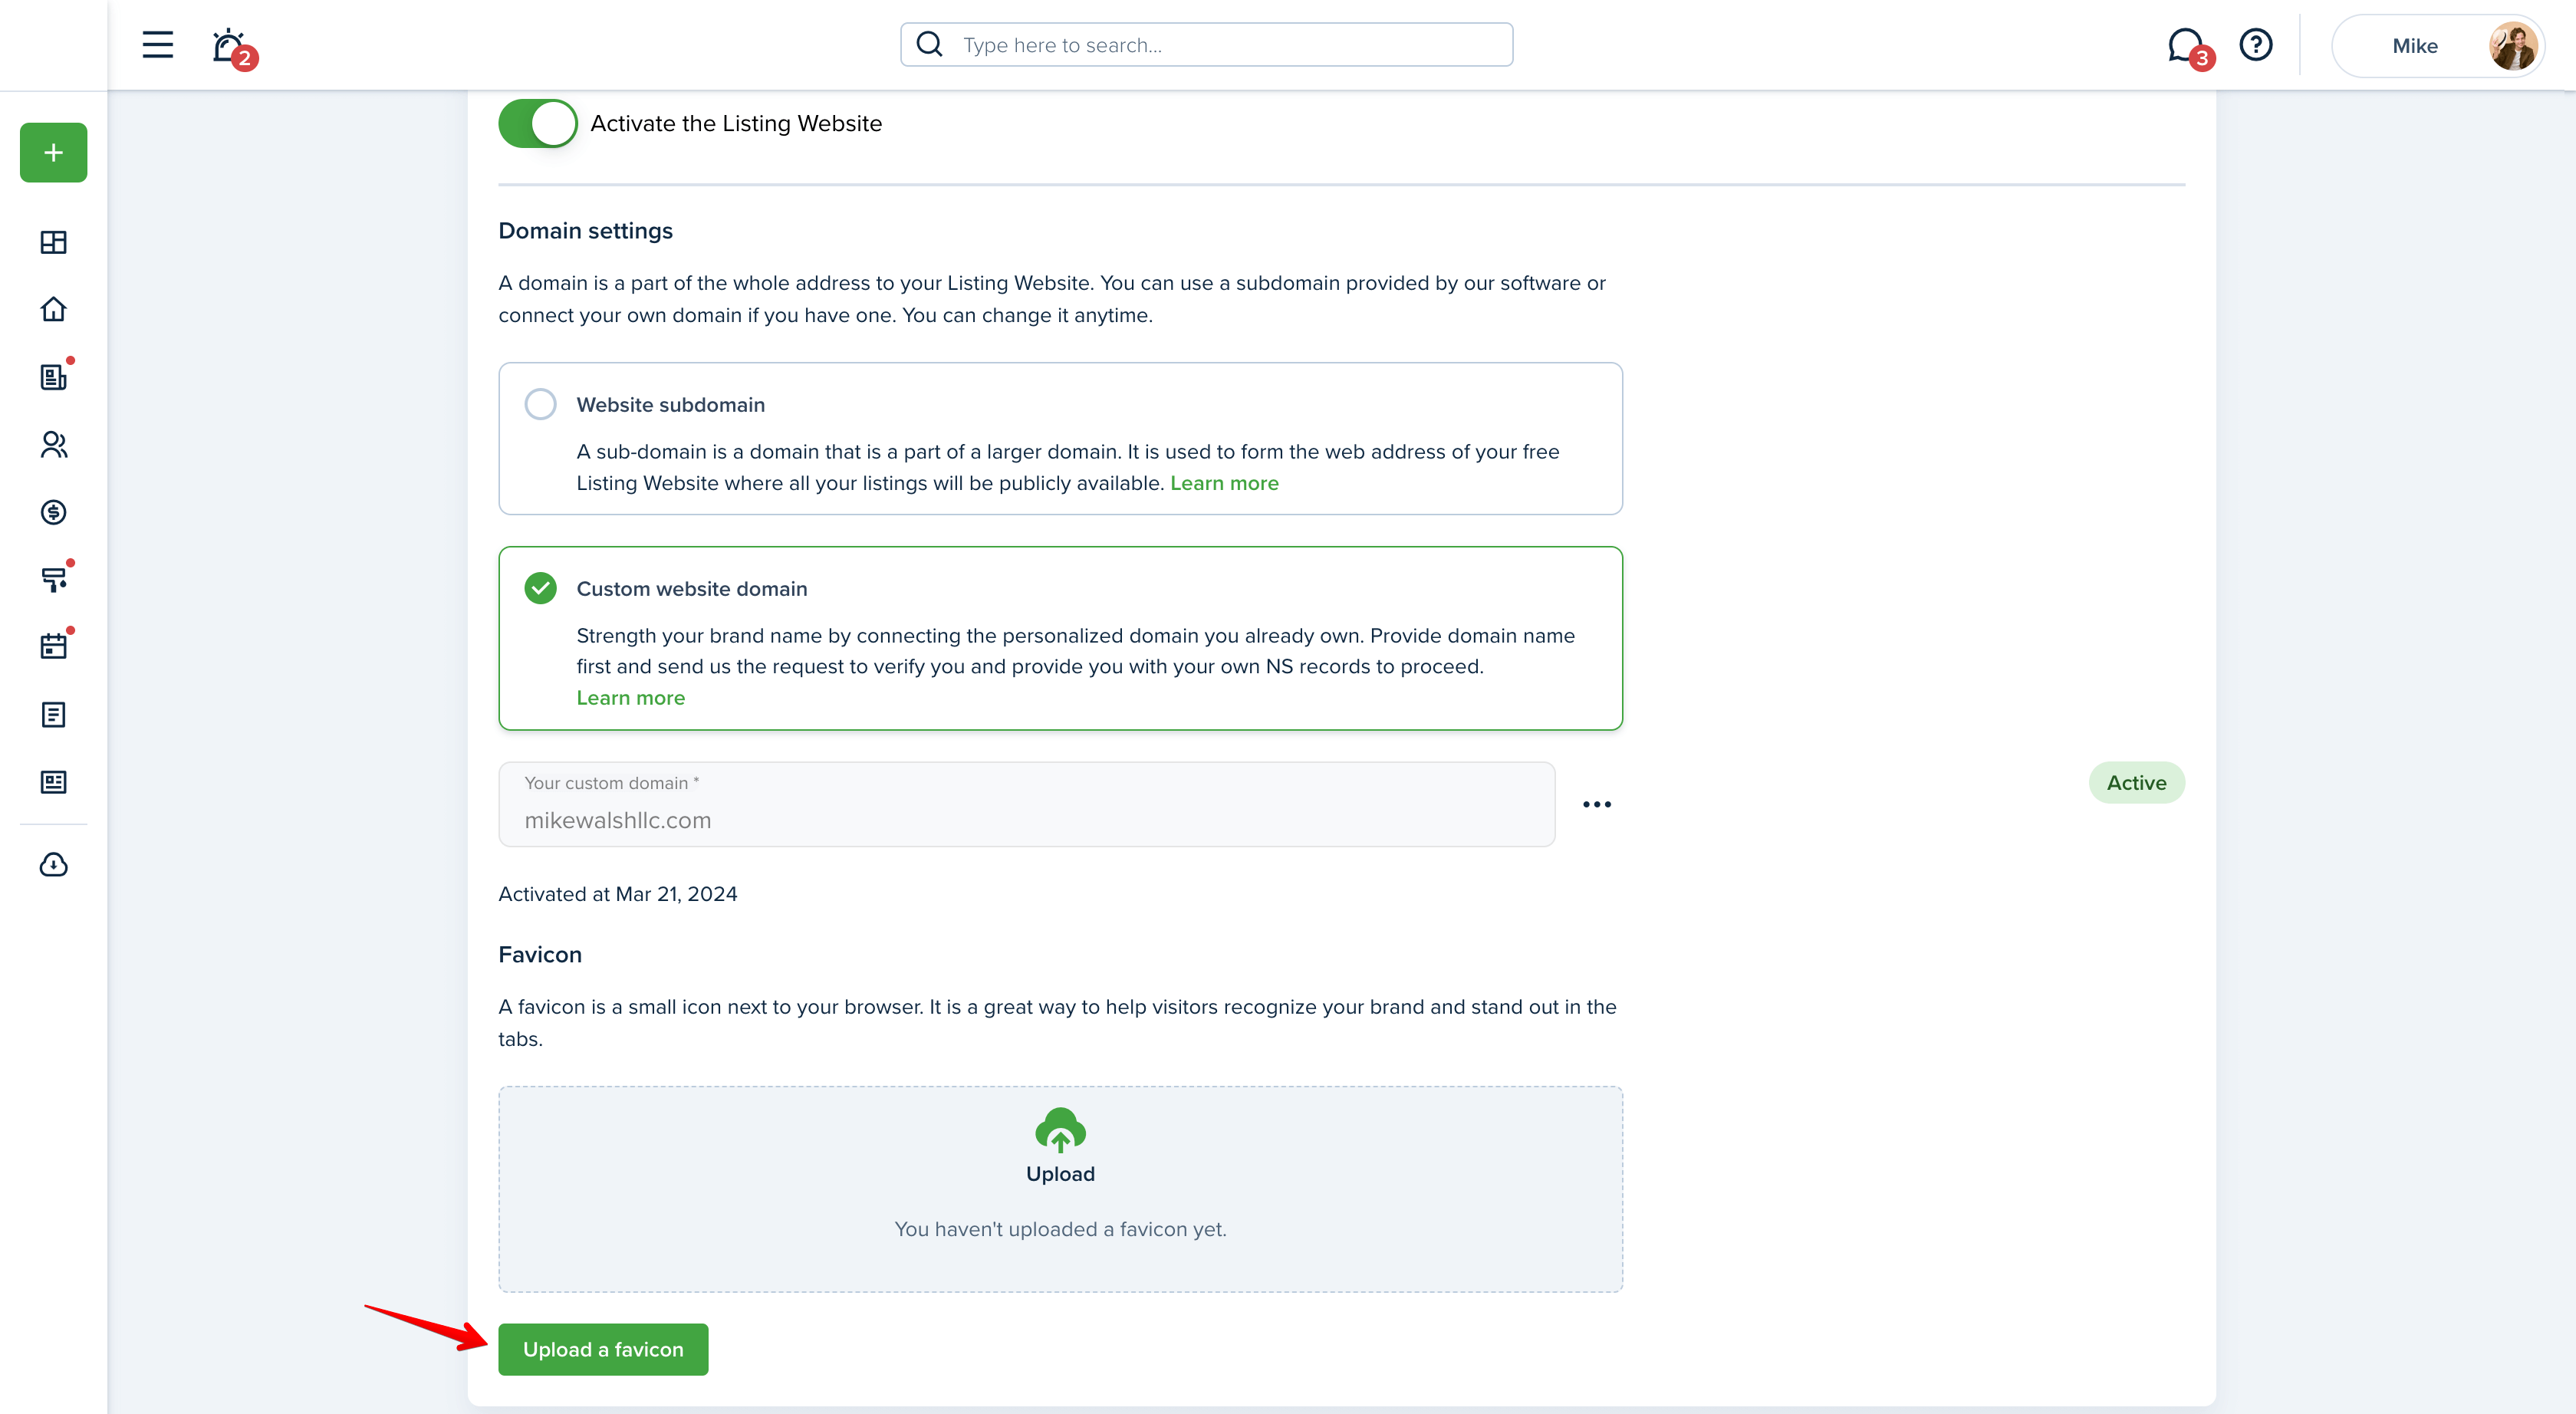Open the three-dots menu beside custom domain
This screenshot has width=2576, height=1414.
[1597, 804]
